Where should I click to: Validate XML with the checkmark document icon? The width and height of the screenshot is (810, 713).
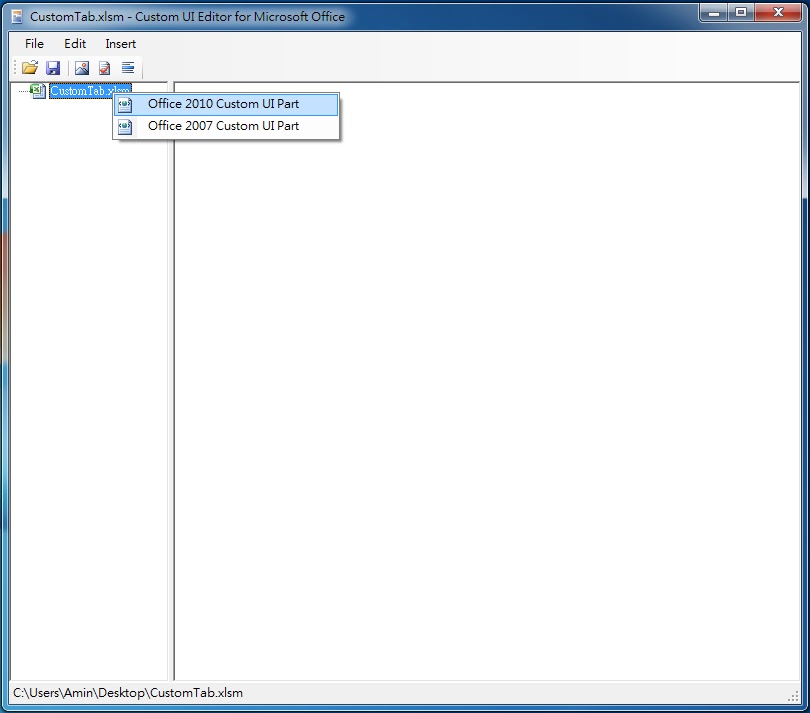104,67
